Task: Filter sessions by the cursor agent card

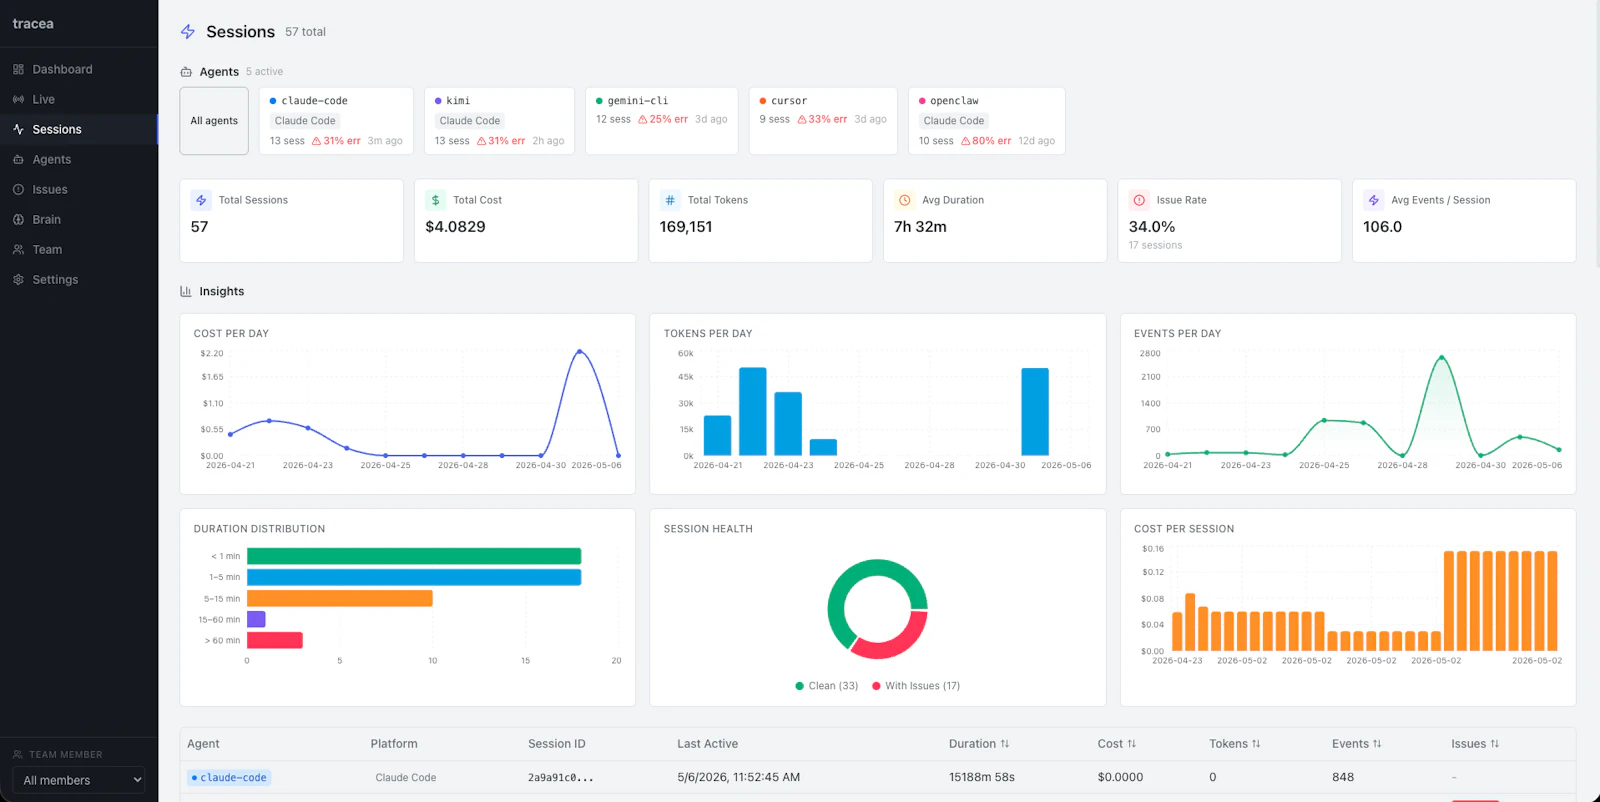Action: (x=823, y=121)
